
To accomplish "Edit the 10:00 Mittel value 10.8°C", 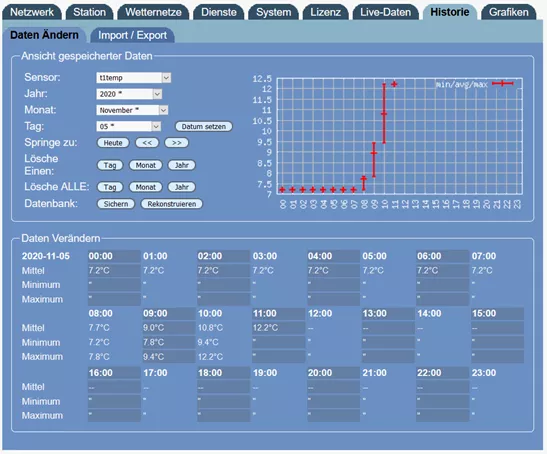I will (223, 328).
